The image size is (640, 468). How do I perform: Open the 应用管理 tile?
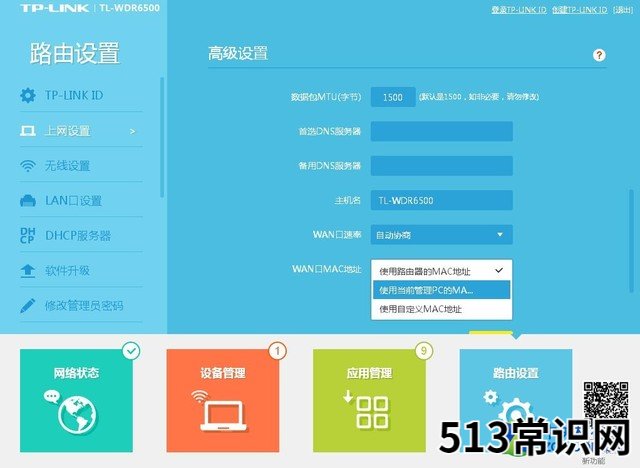[369, 400]
